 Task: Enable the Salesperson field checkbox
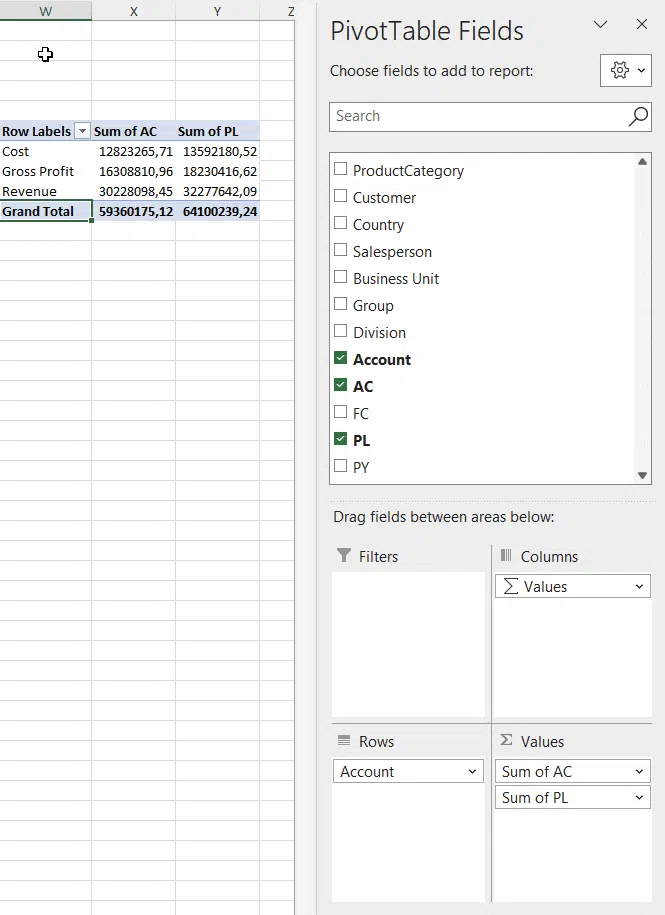[341, 251]
